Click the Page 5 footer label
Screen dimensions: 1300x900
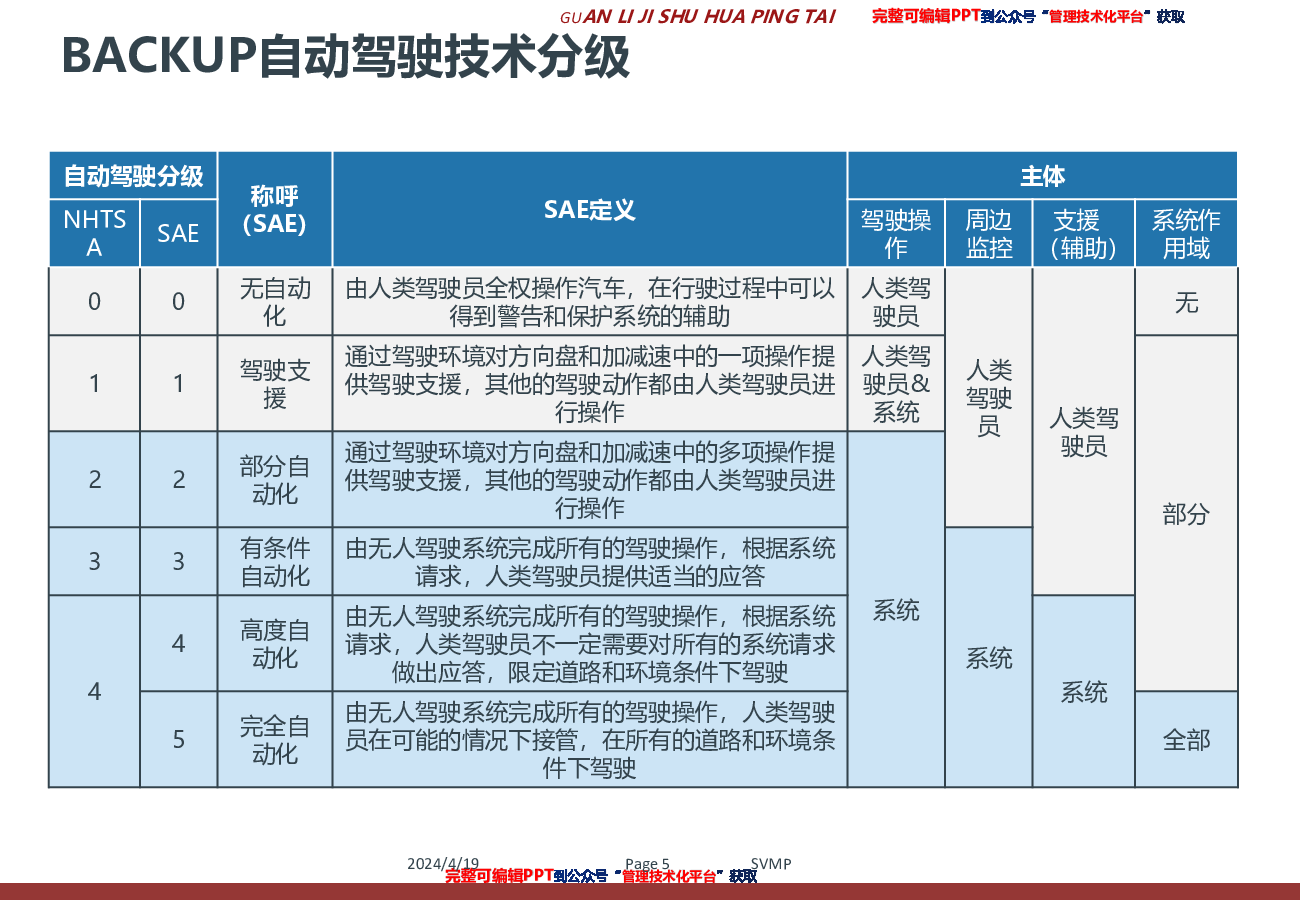tap(647, 863)
